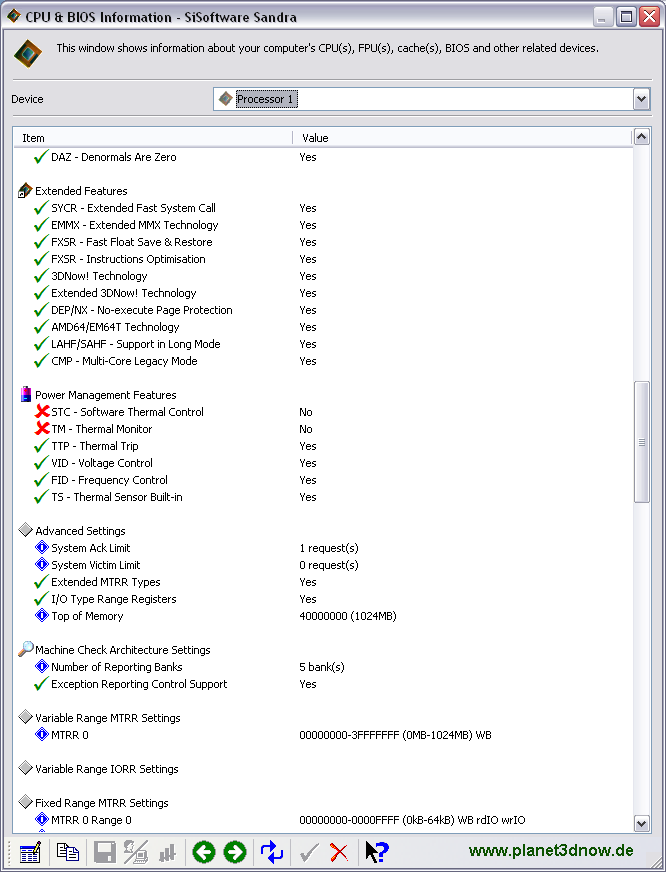Click the red X cancel icon in the toolbar
Viewport: 666px width, 872px height.
pos(339,852)
